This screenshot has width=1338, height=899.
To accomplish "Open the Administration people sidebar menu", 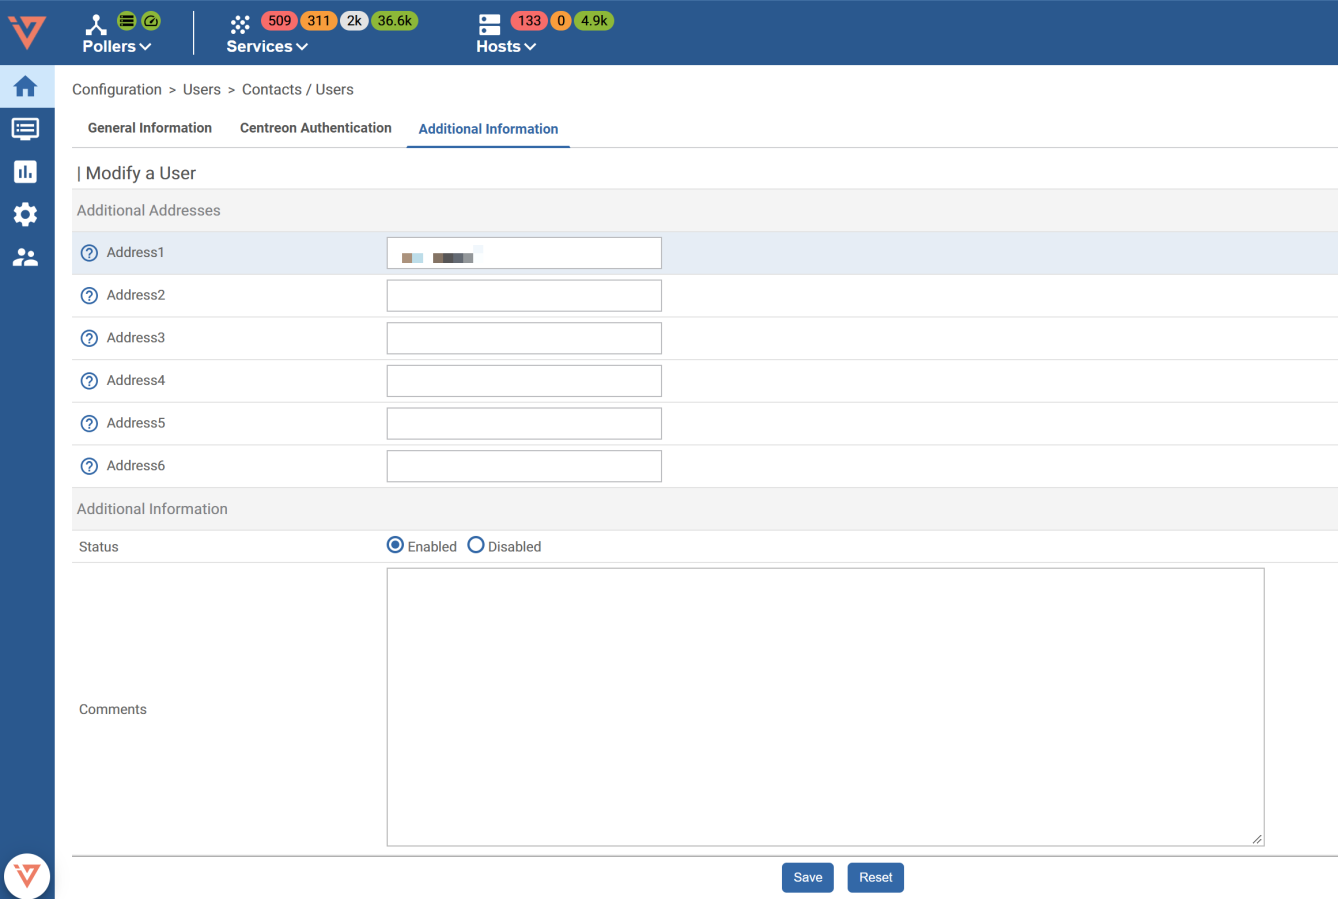I will [x=26, y=258].
